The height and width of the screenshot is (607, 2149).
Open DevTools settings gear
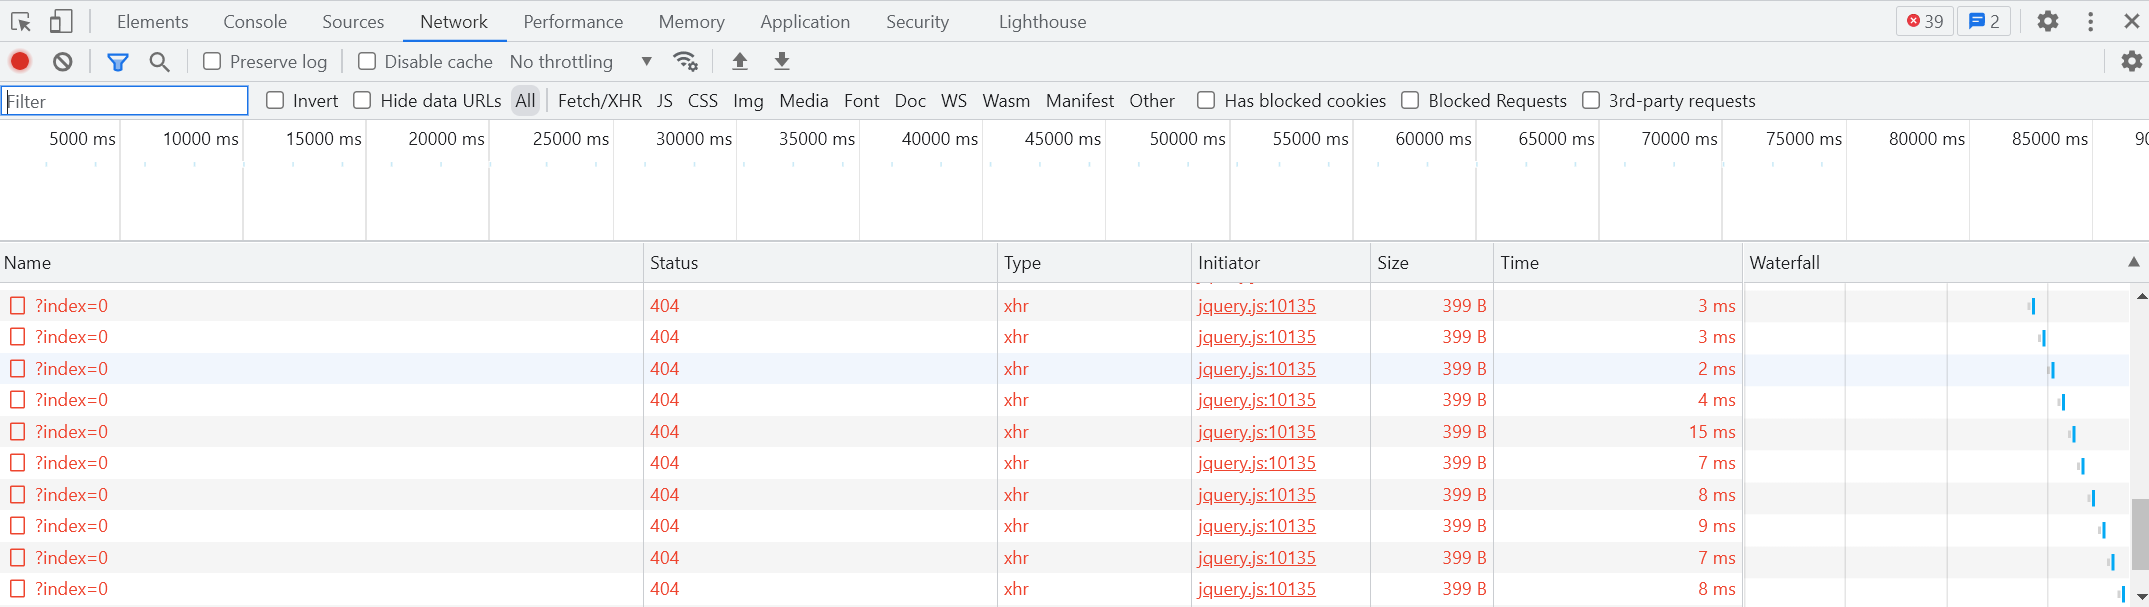[x=2047, y=21]
